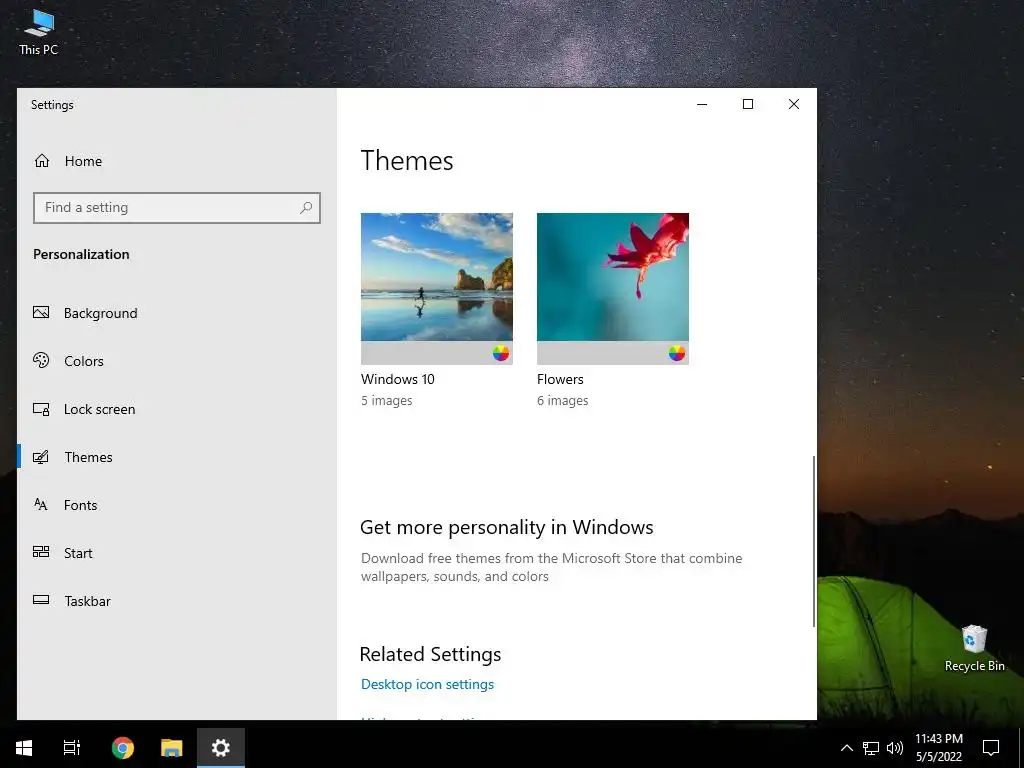
Task: Open the Fonts settings page
Action: tap(176, 505)
